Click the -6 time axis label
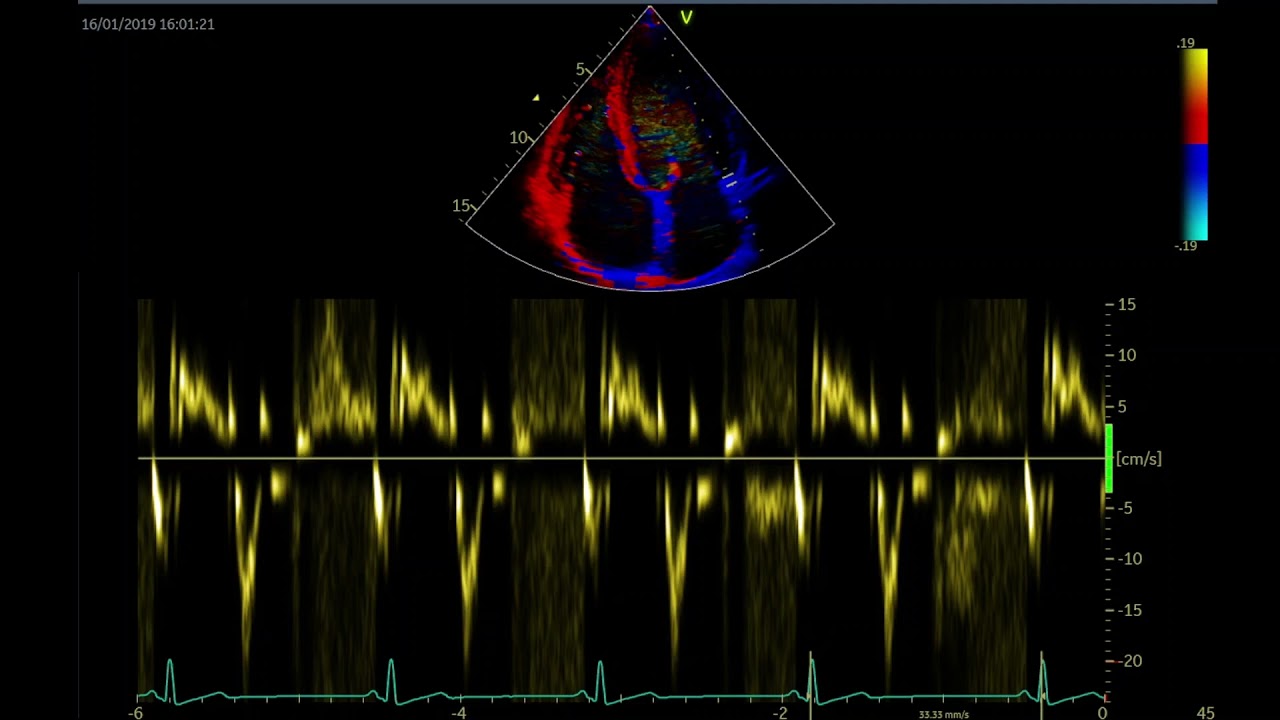This screenshot has height=720, width=1280. pyautogui.click(x=136, y=713)
